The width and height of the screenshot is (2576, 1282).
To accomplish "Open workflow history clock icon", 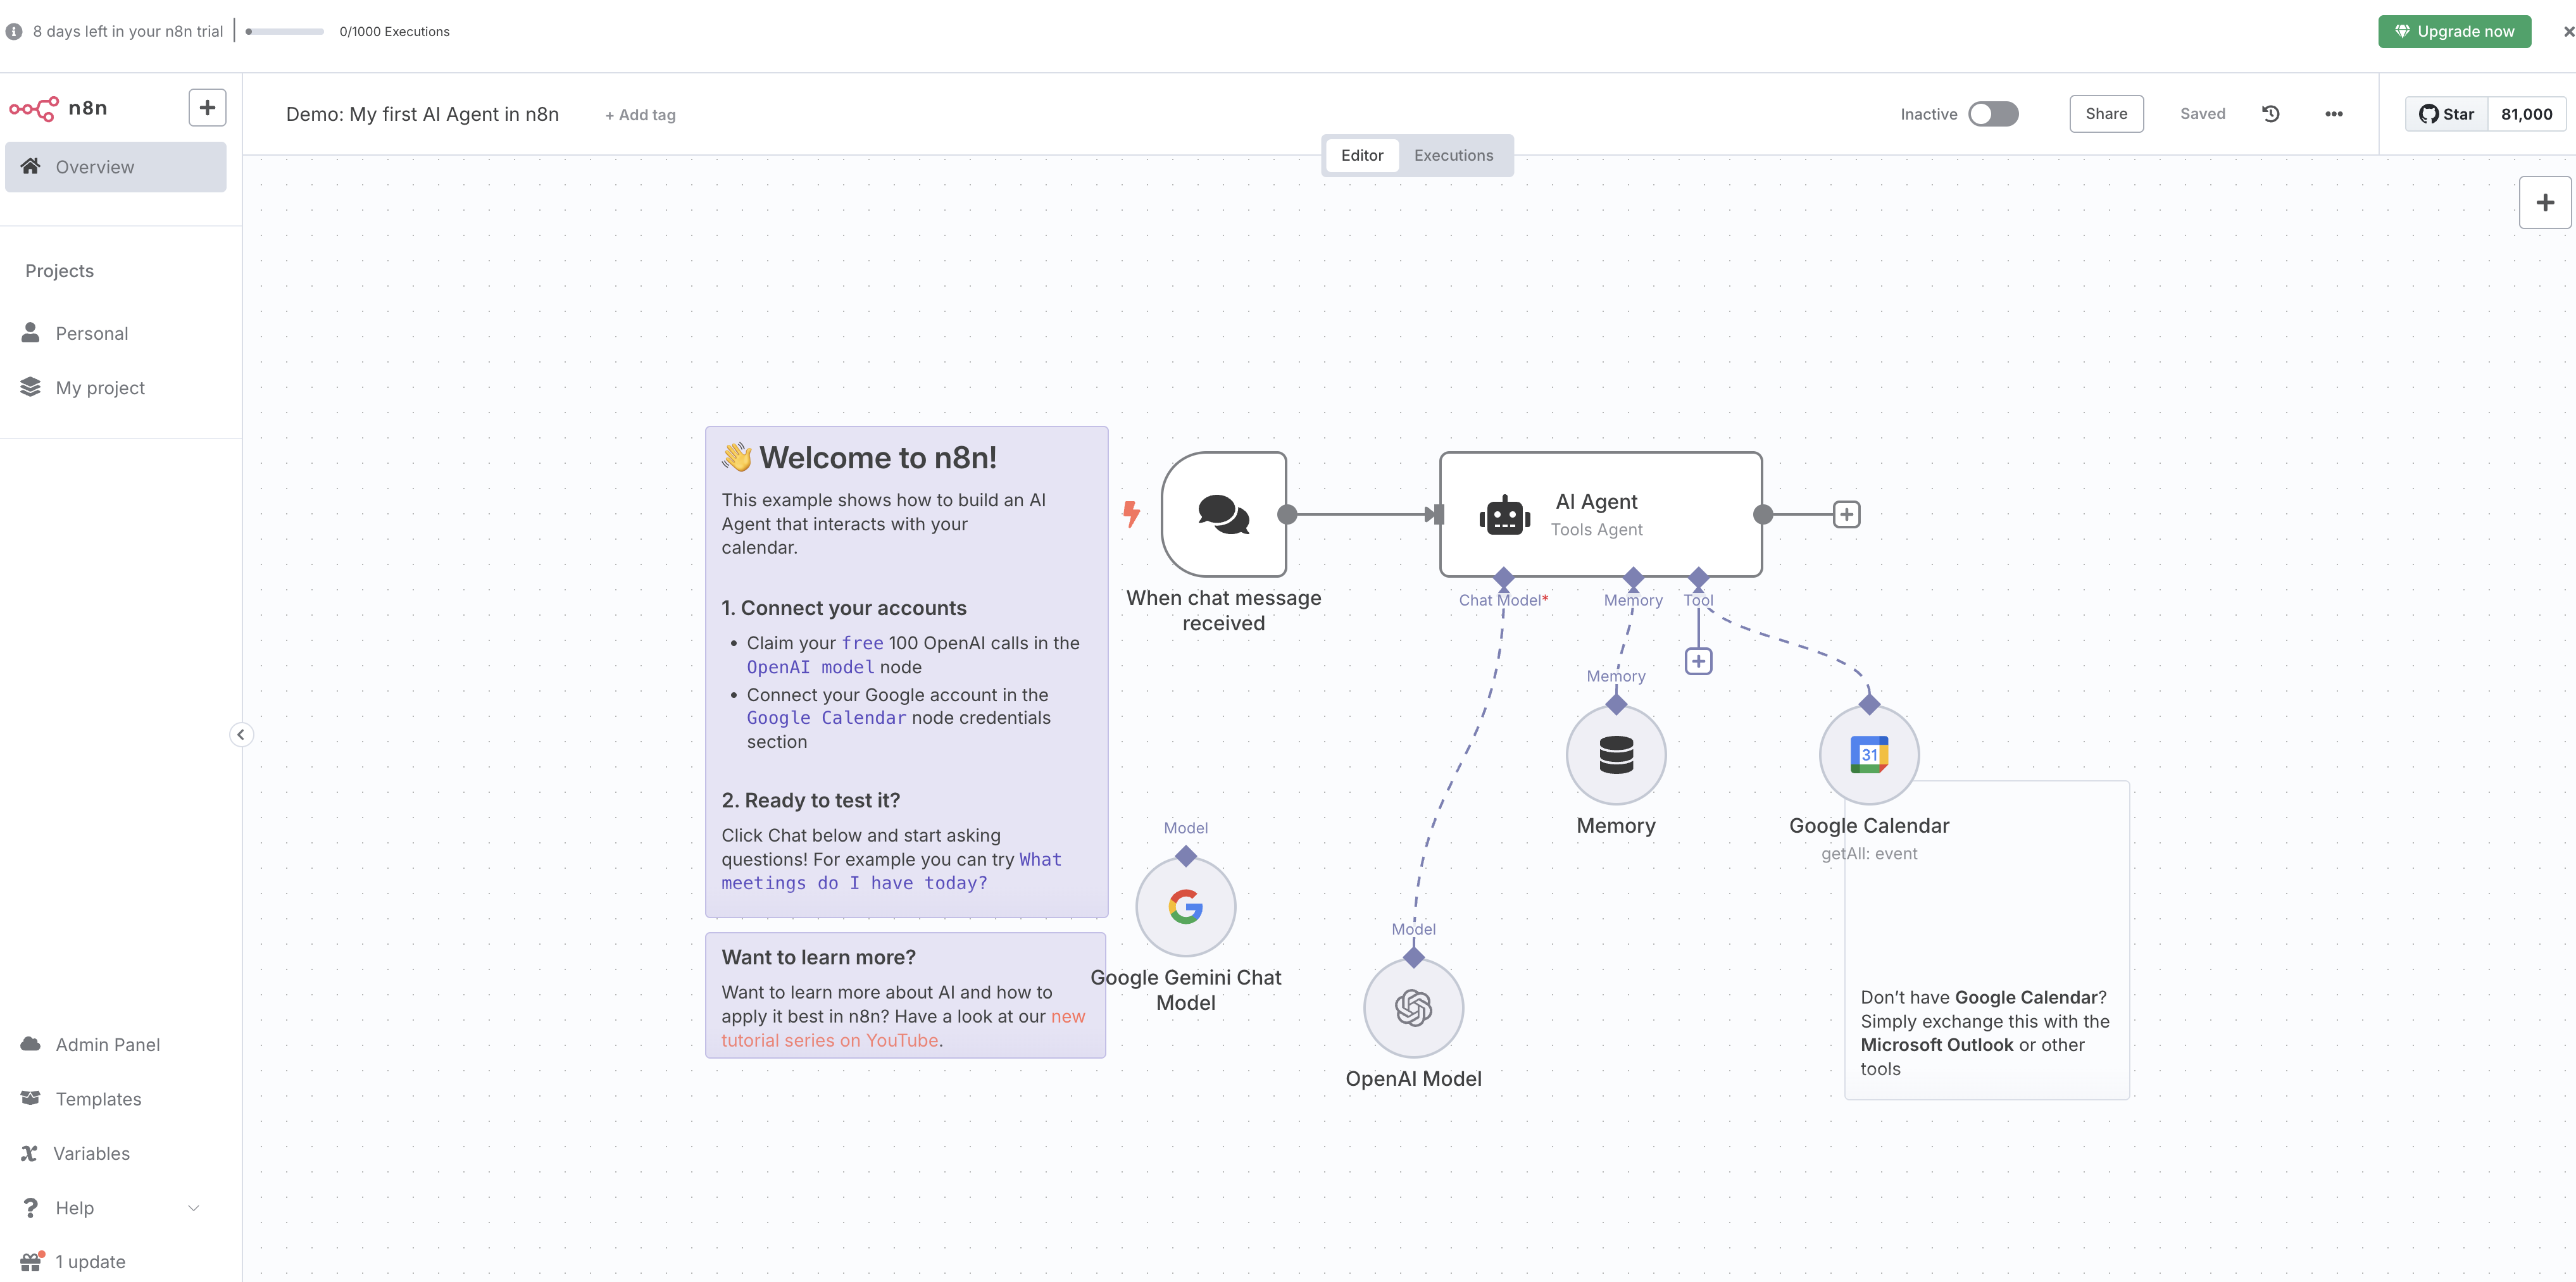I will 2270,114.
